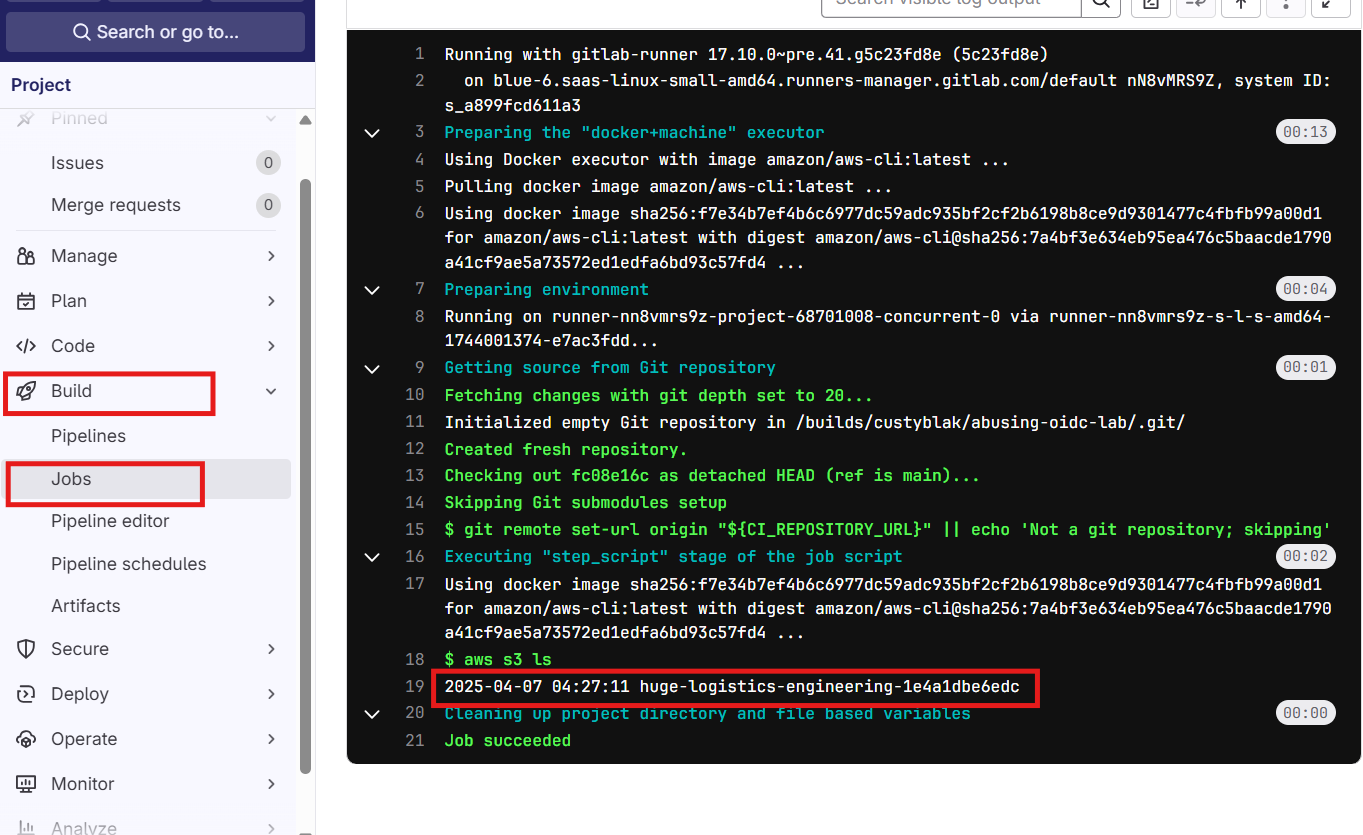
Task: Click the 00:13 duration badge
Action: click(1306, 132)
